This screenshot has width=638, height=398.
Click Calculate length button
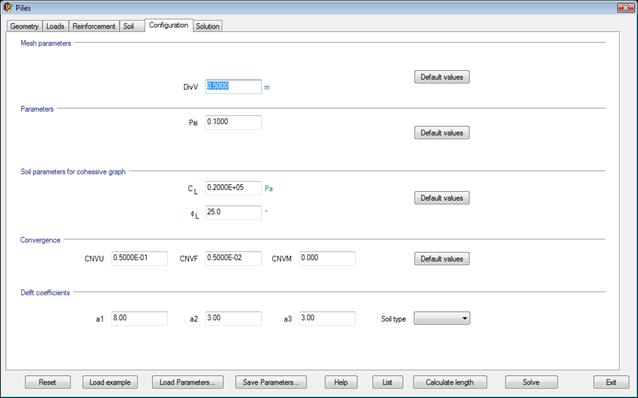(450, 382)
